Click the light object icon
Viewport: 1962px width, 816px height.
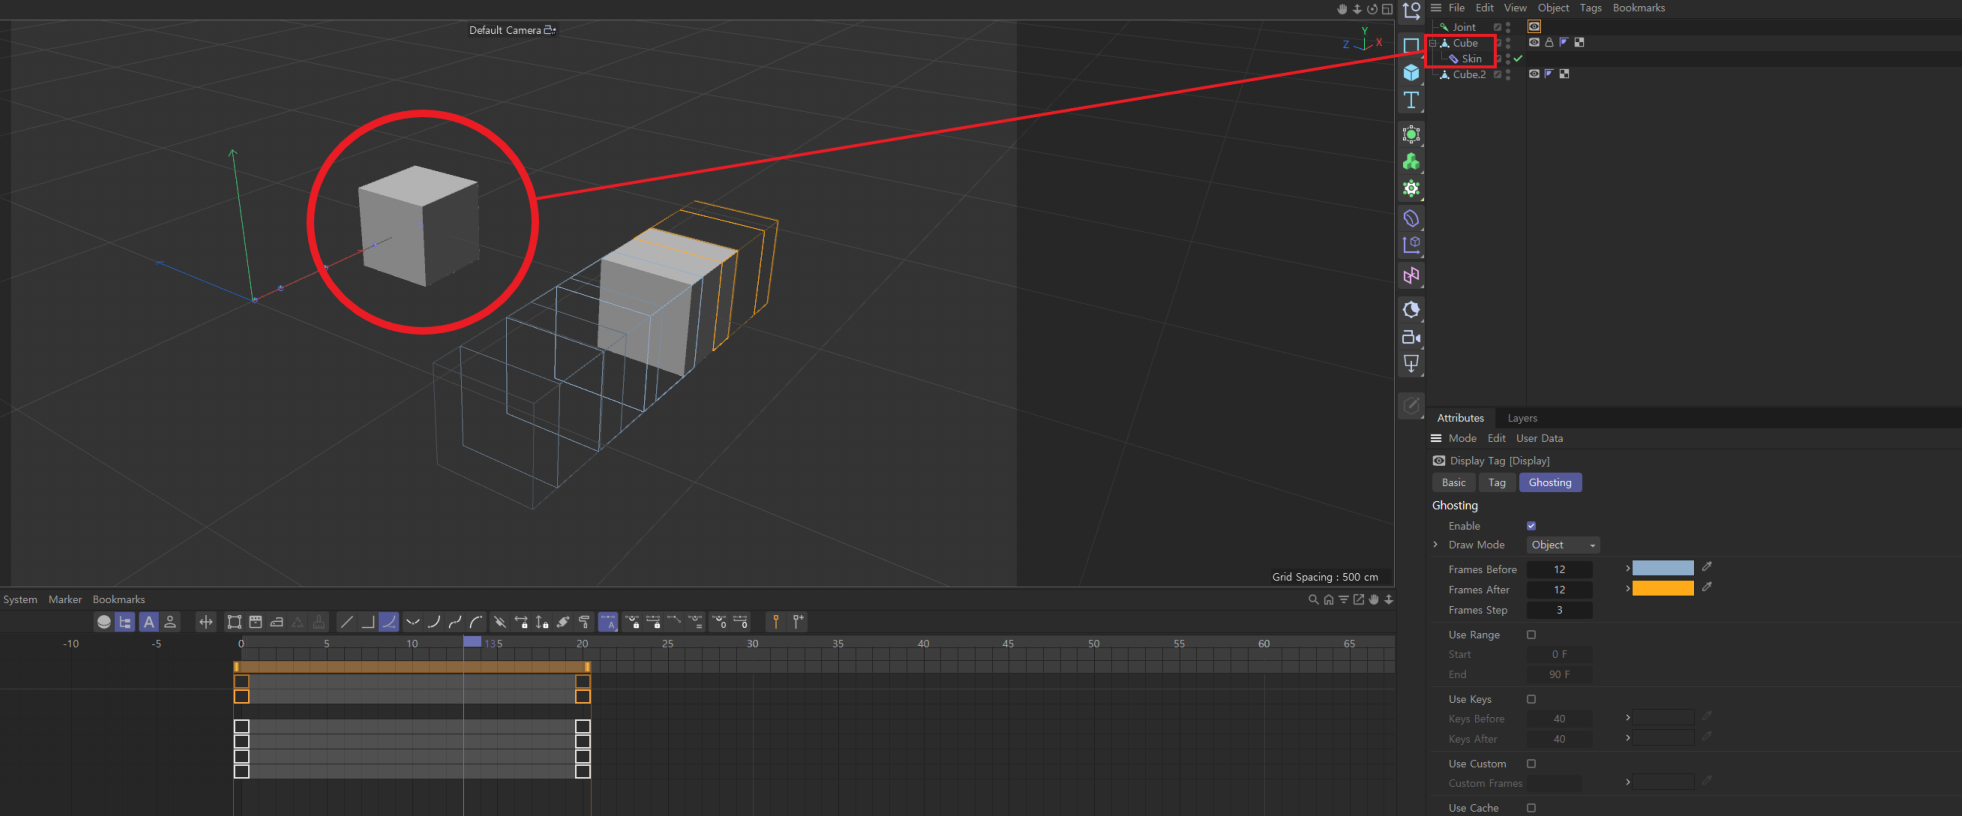pyautogui.click(x=1411, y=363)
